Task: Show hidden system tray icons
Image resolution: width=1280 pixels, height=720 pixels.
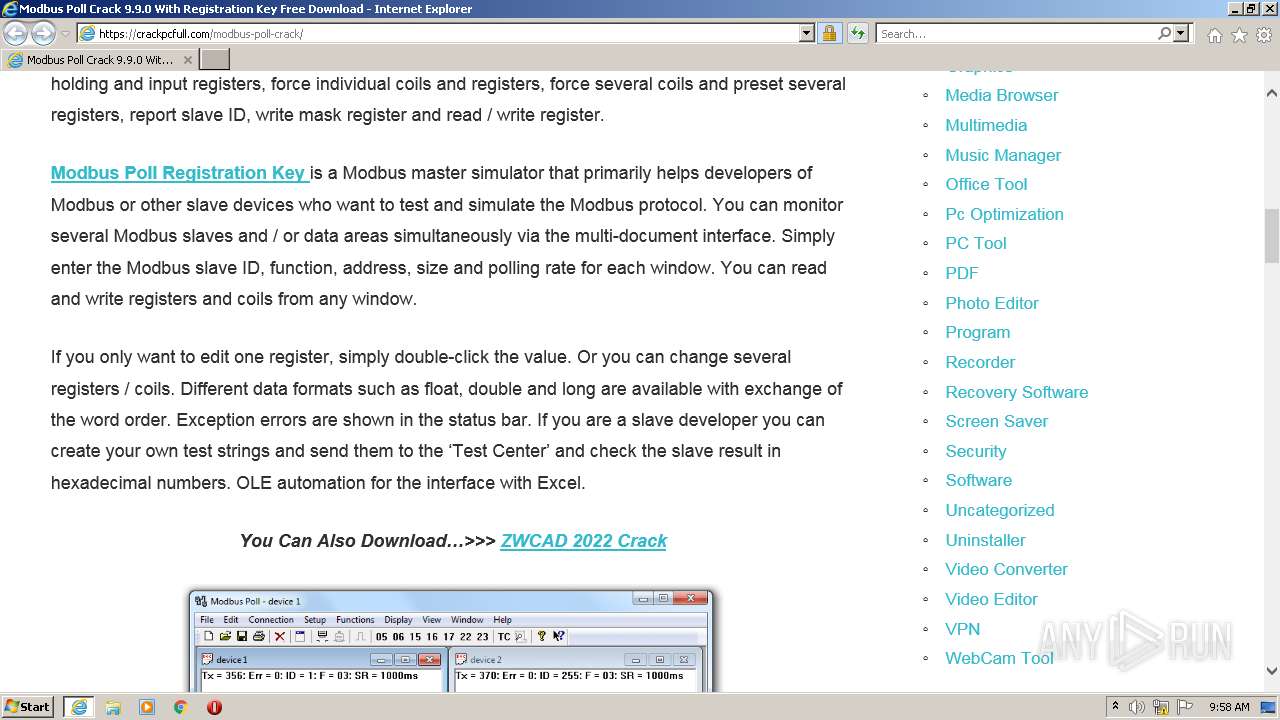Action: (1116, 707)
